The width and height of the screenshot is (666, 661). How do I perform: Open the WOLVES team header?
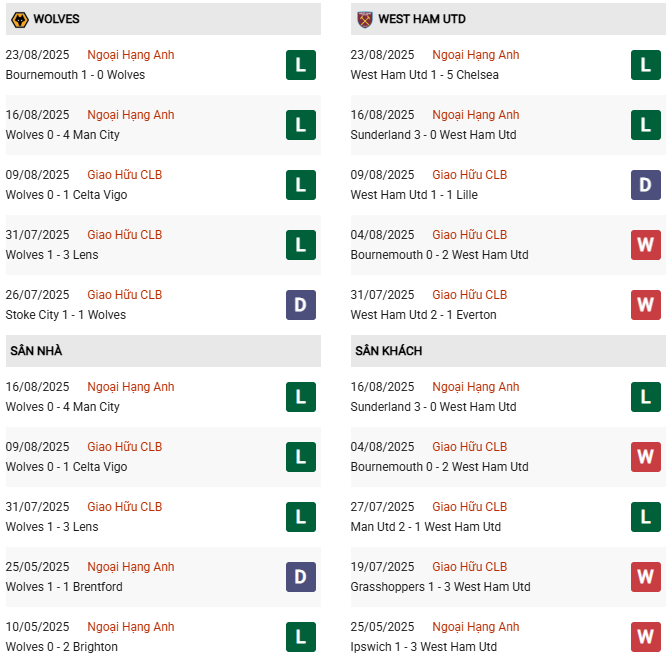[56, 19]
